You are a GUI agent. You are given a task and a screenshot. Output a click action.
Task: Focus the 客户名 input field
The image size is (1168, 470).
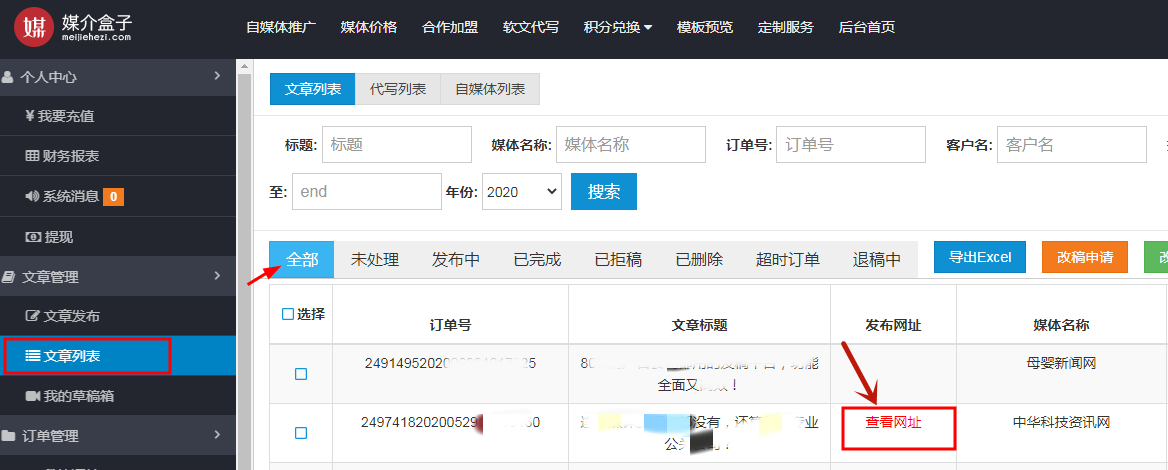[x=1072, y=145]
